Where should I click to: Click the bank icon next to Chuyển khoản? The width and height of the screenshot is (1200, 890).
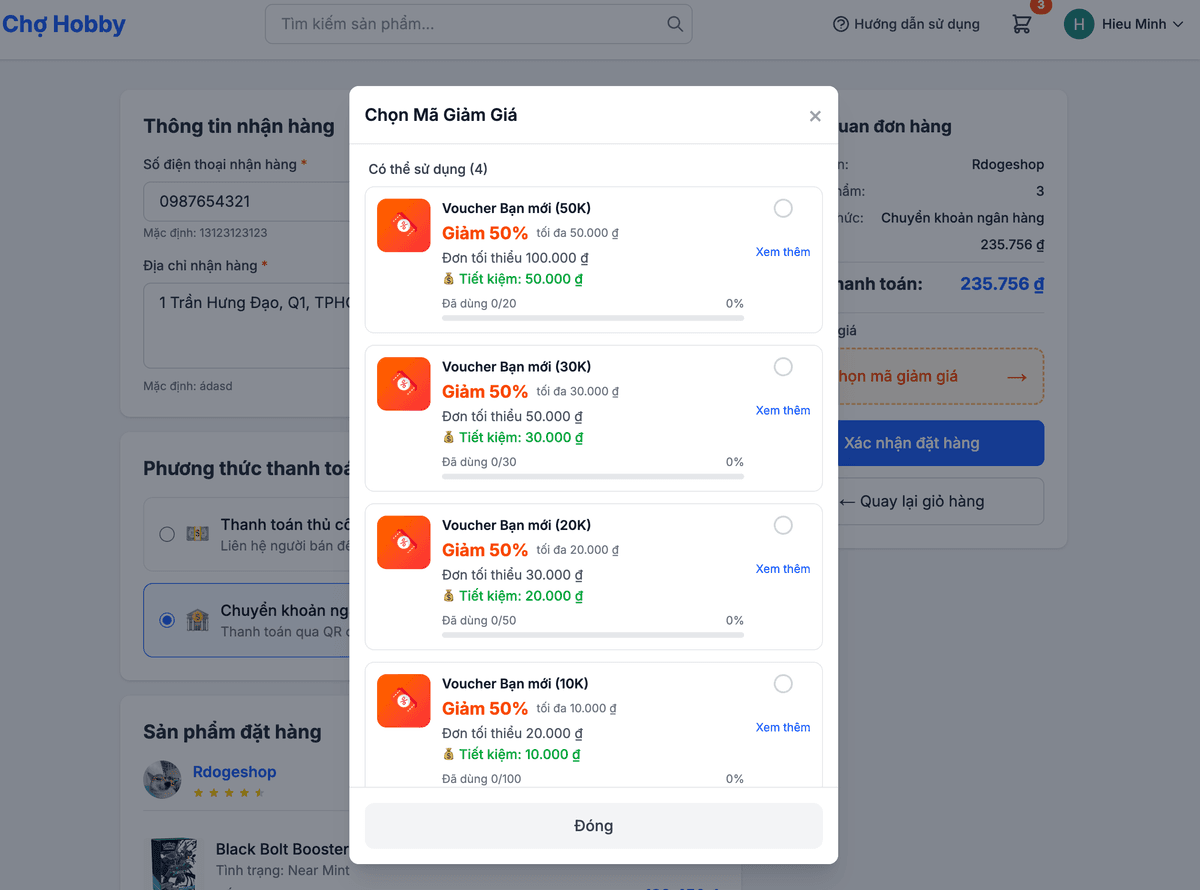(197, 620)
